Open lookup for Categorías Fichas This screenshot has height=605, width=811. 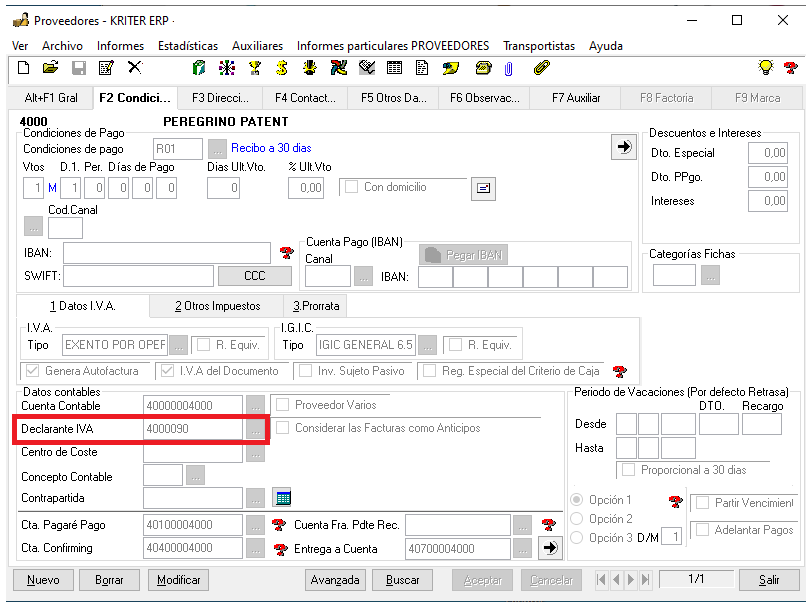(x=711, y=275)
